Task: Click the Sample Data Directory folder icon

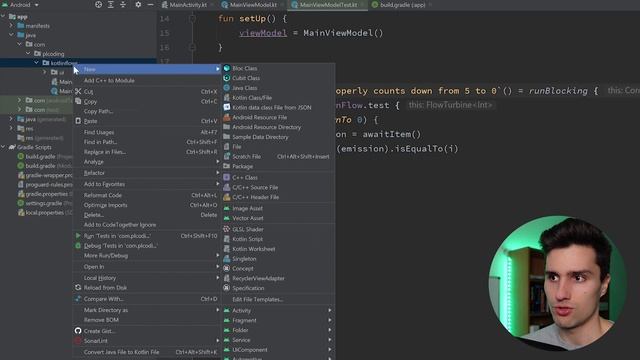Action: click(227, 137)
